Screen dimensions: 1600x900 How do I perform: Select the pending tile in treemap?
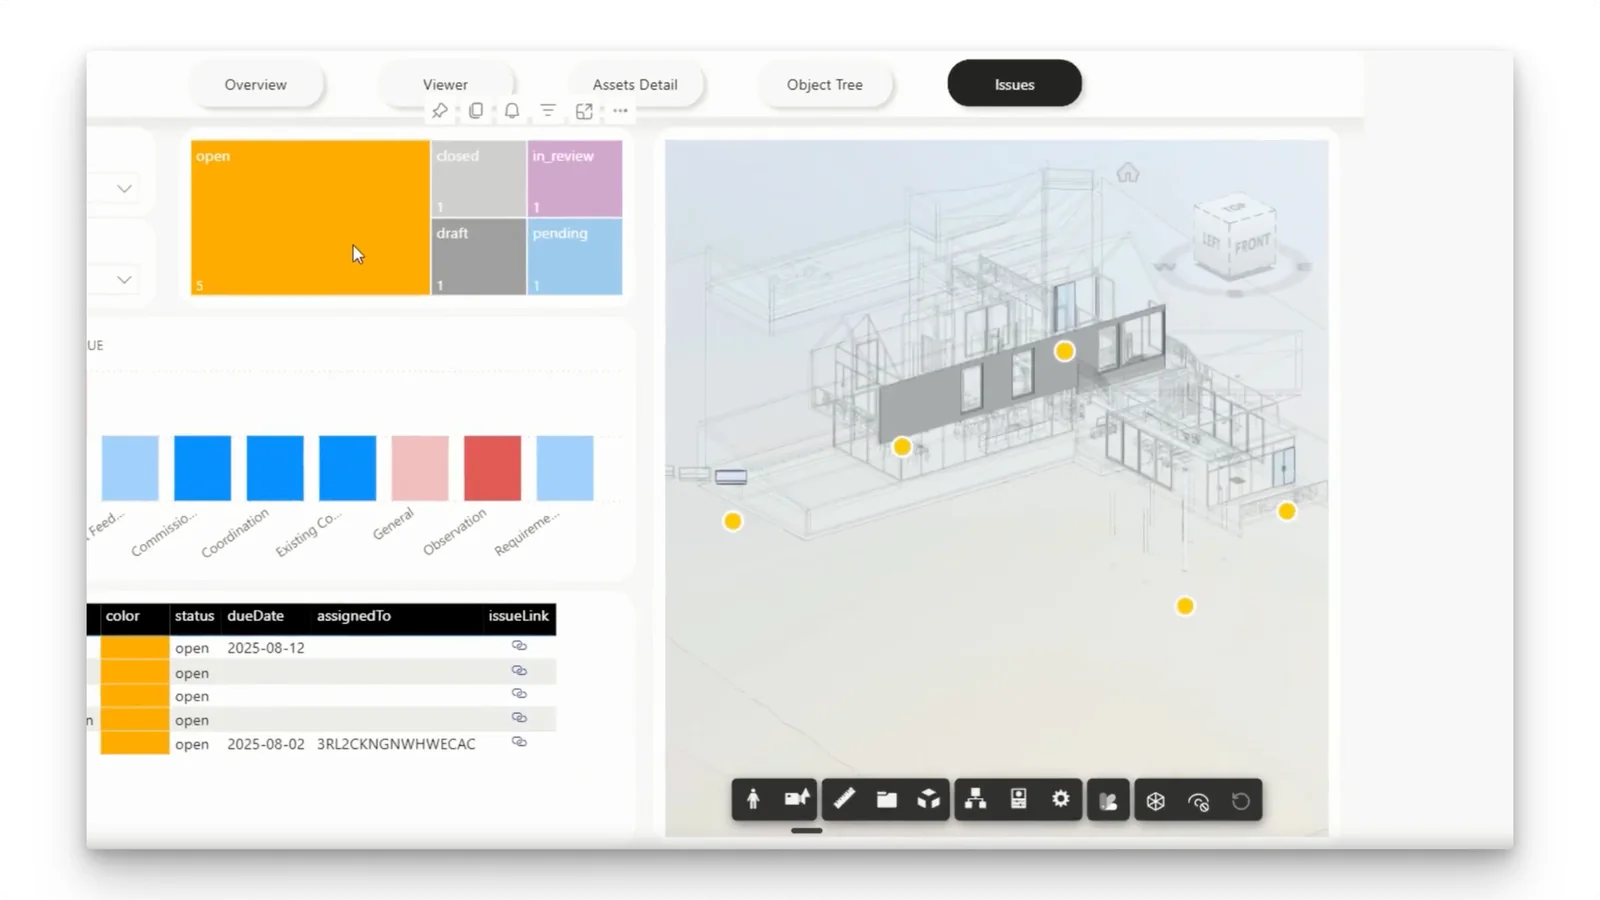tap(575, 257)
